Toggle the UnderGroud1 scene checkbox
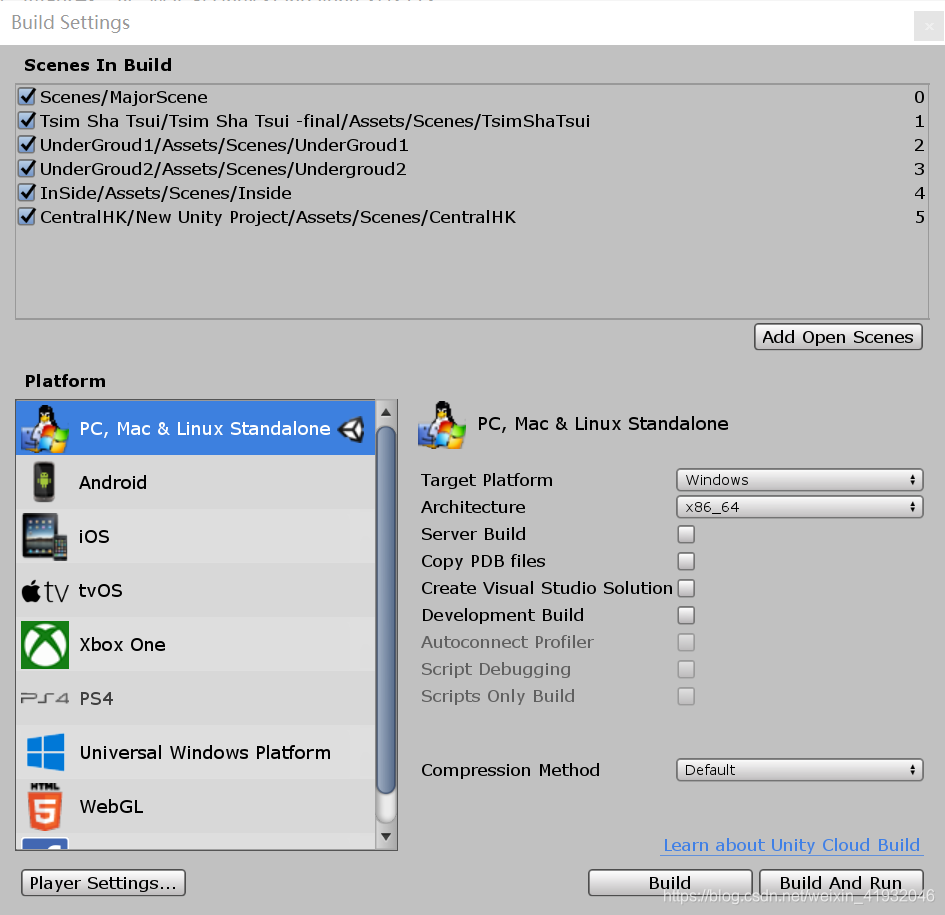This screenshot has width=945, height=915. click(x=27, y=145)
